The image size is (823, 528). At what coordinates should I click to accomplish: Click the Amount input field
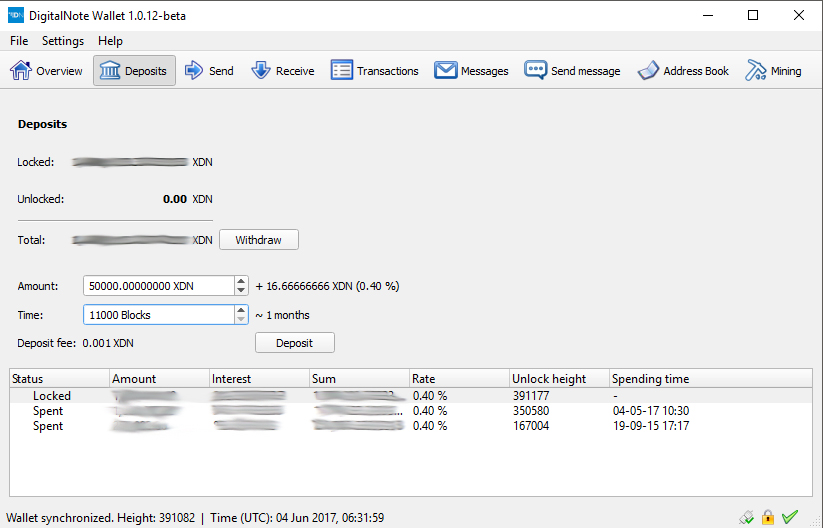159,286
